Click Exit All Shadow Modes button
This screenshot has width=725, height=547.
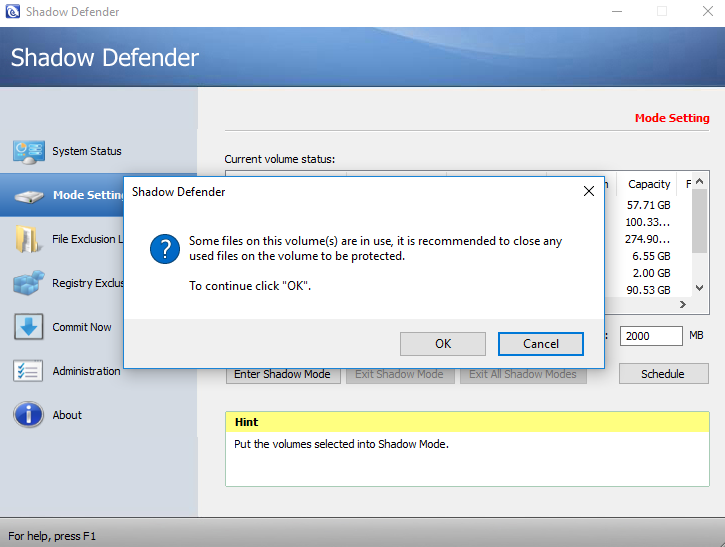[x=523, y=376]
